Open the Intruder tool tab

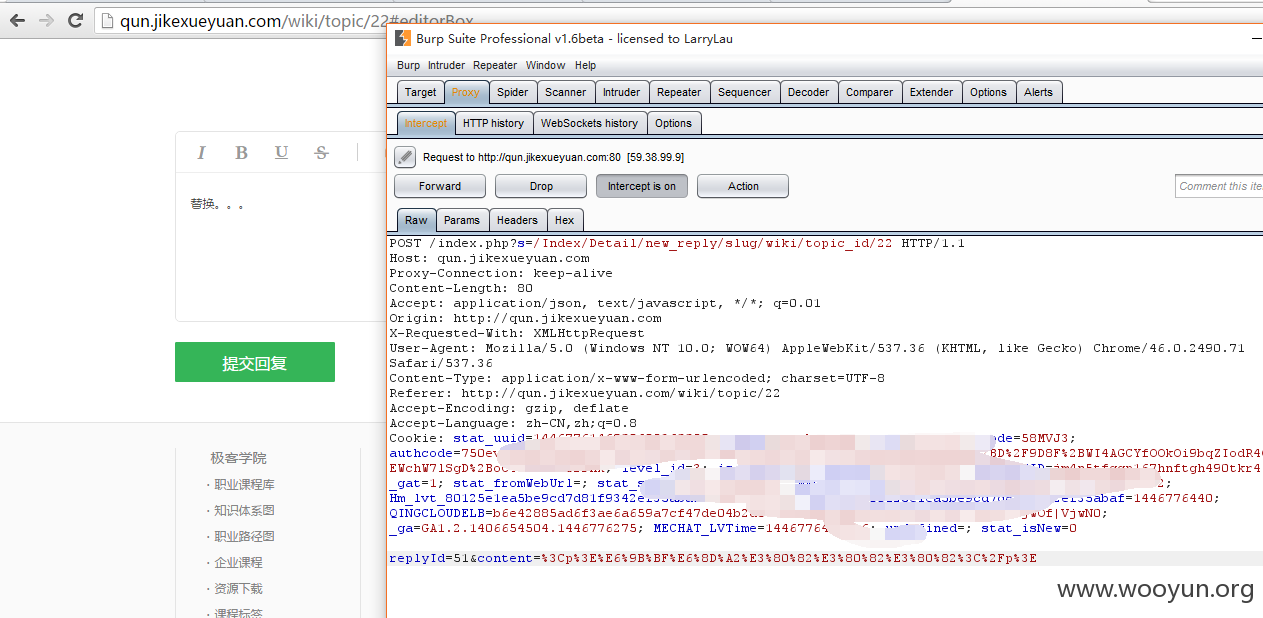click(x=621, y=92)
